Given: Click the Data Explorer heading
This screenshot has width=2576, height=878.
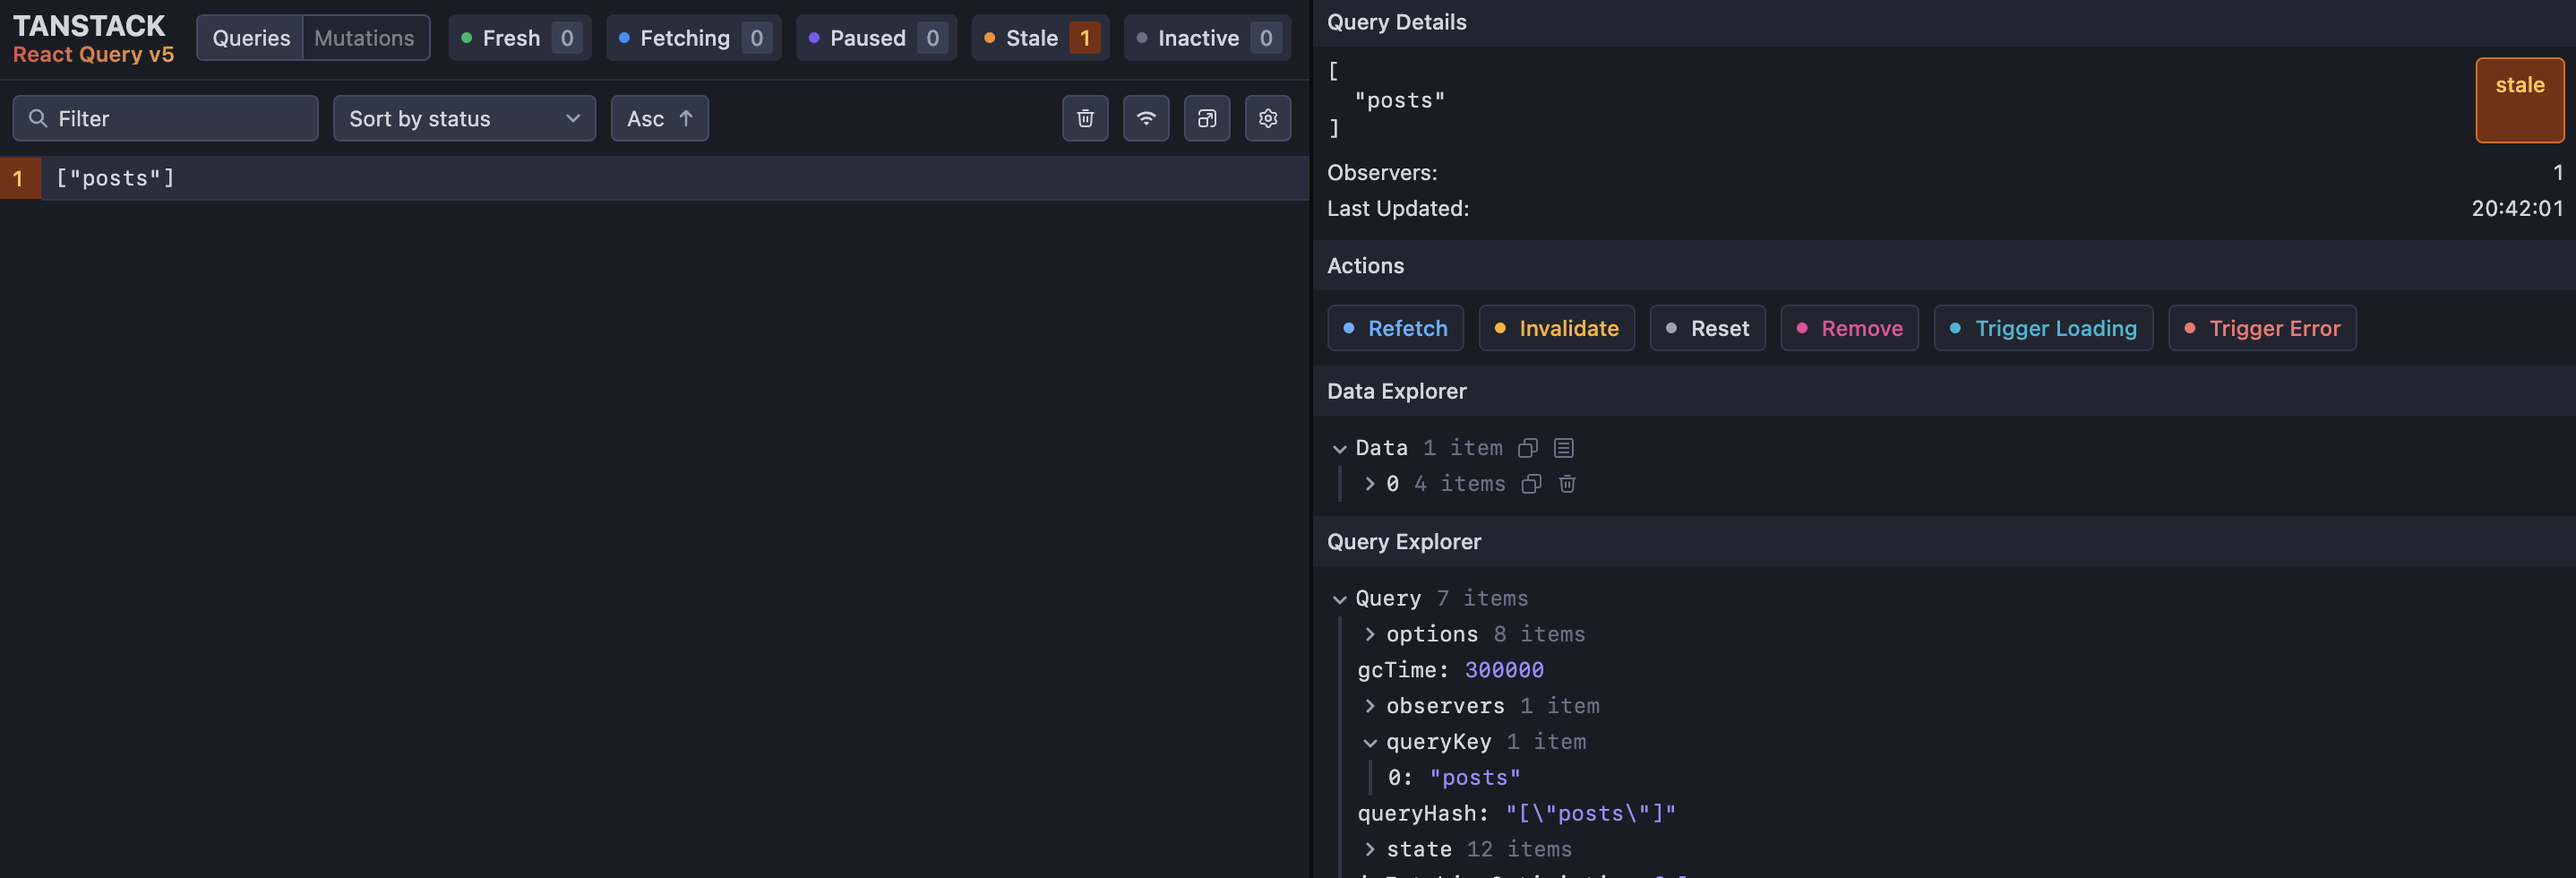Looking at the screenshot, I should [1396, 391].
